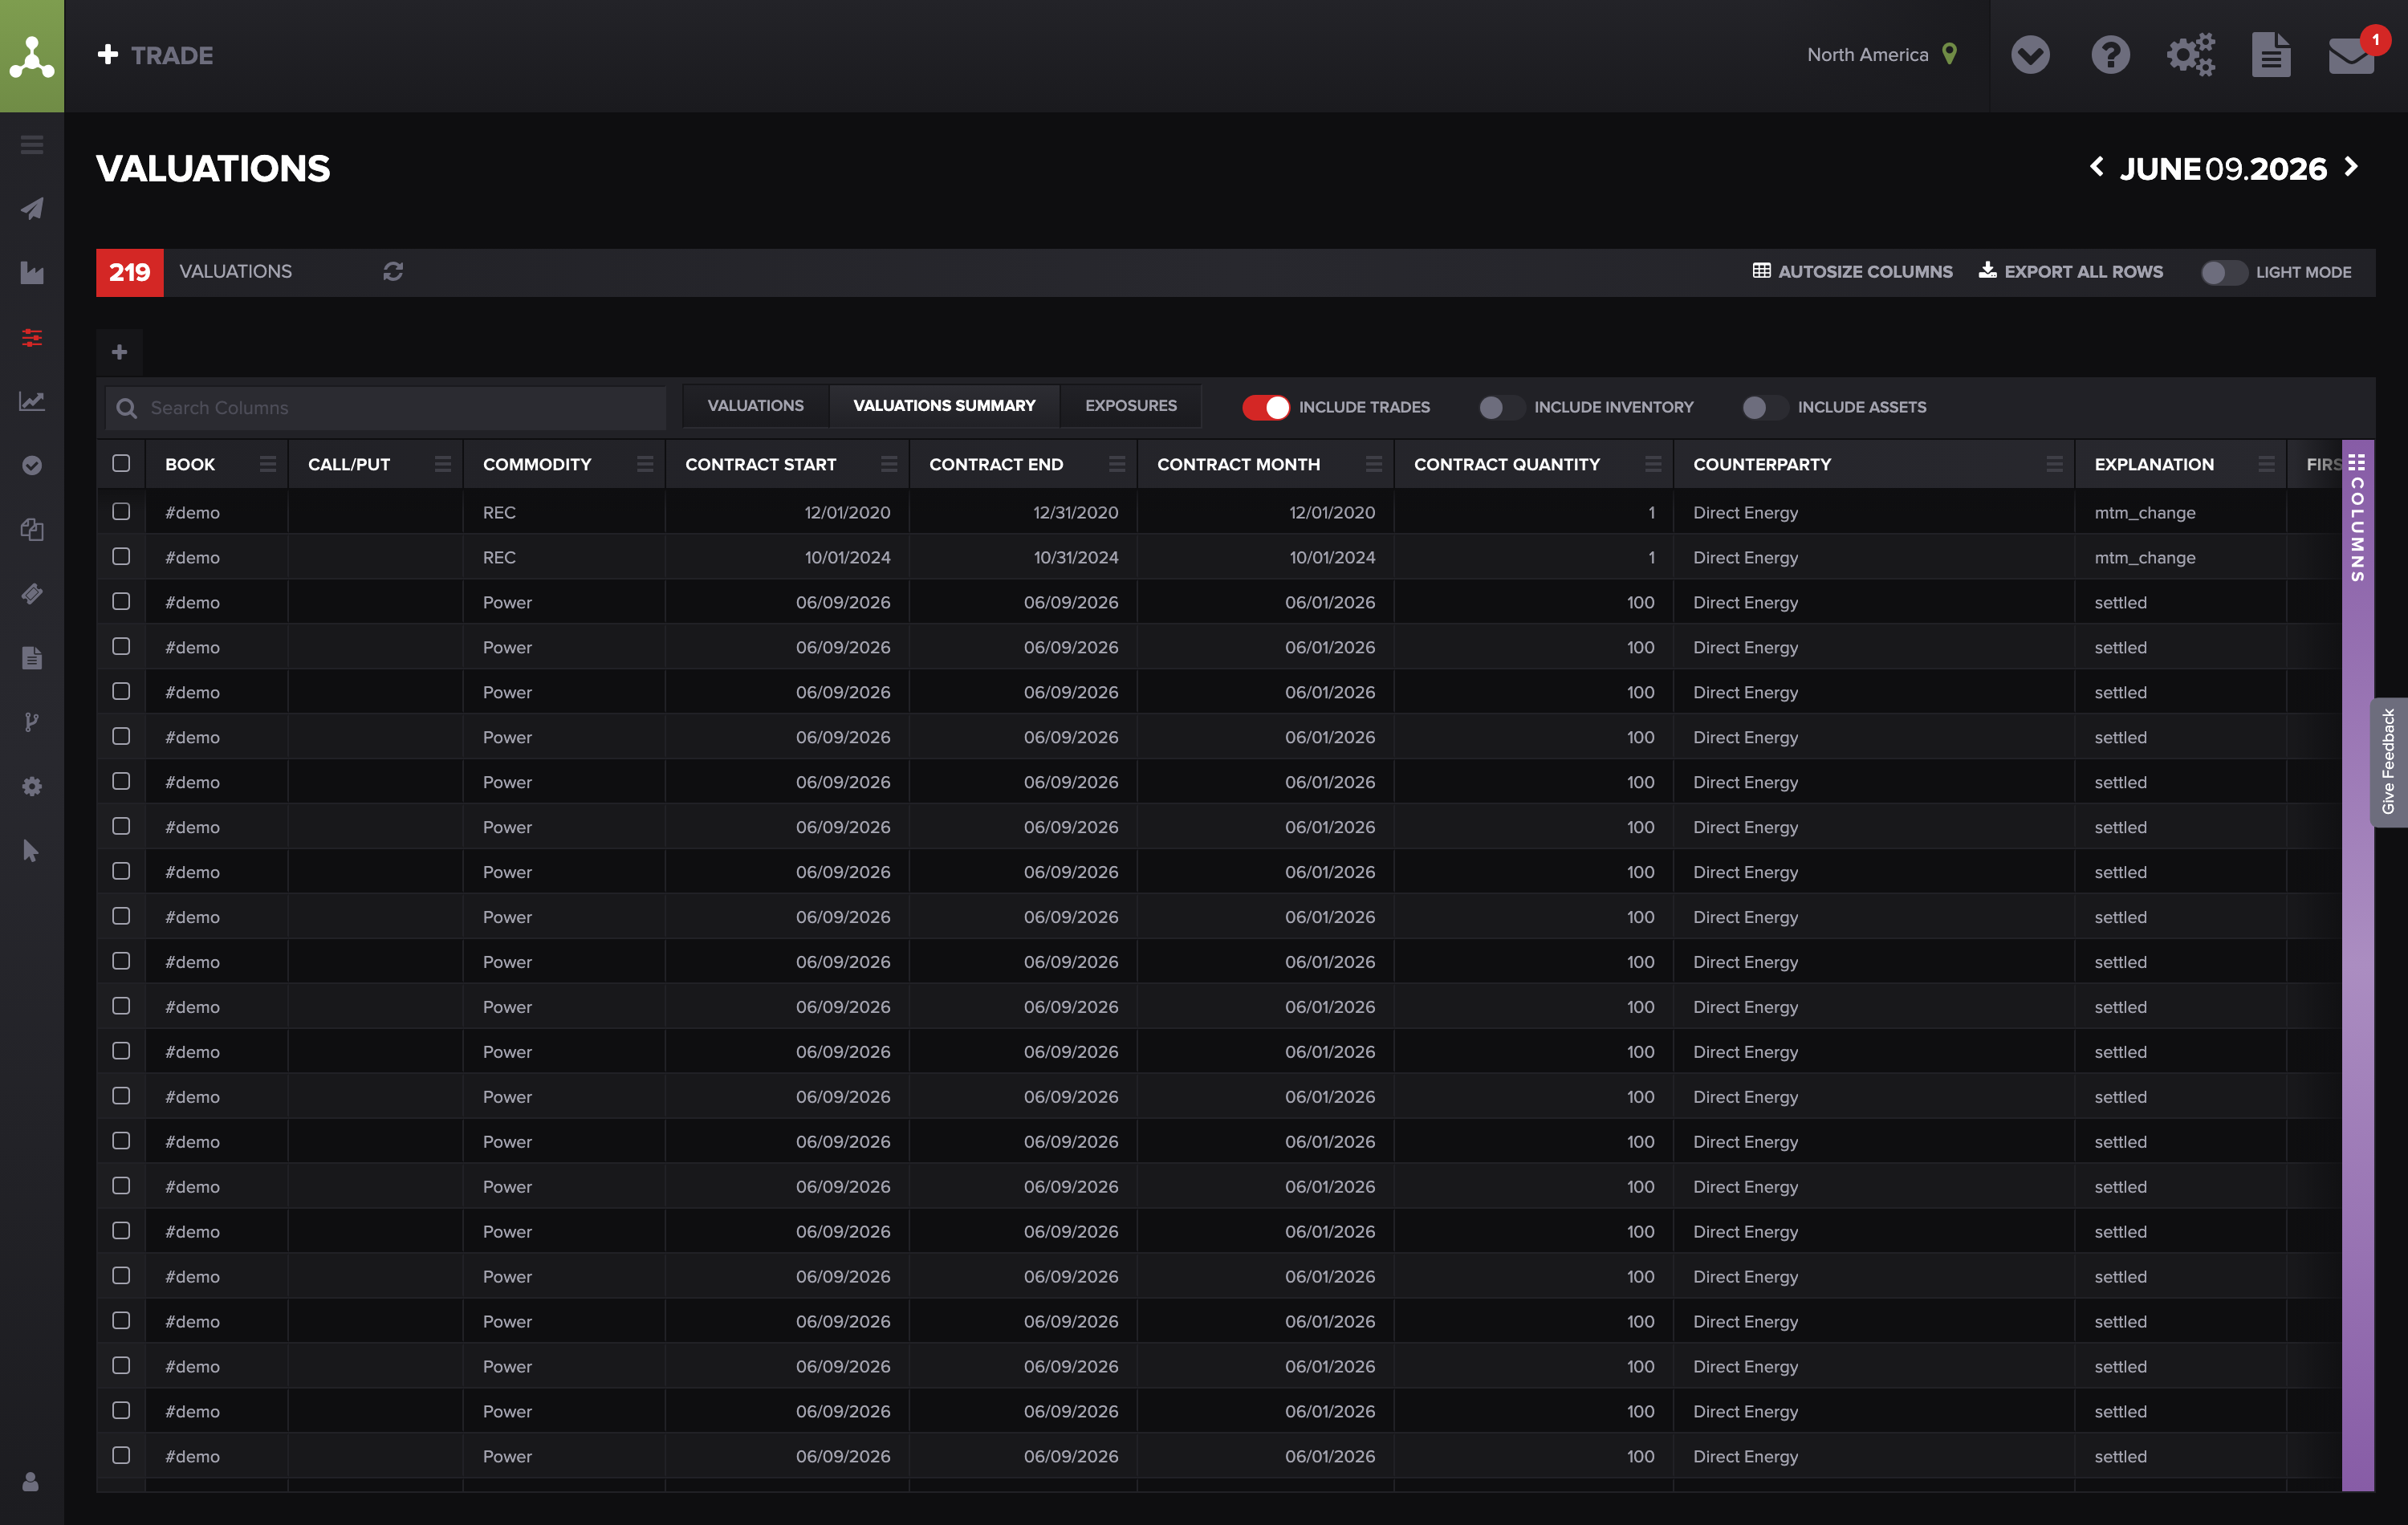Viewport: 2408px width, 1525px height.
Task: Open the Contract End column menu
Action: [x=1117, y=464]
